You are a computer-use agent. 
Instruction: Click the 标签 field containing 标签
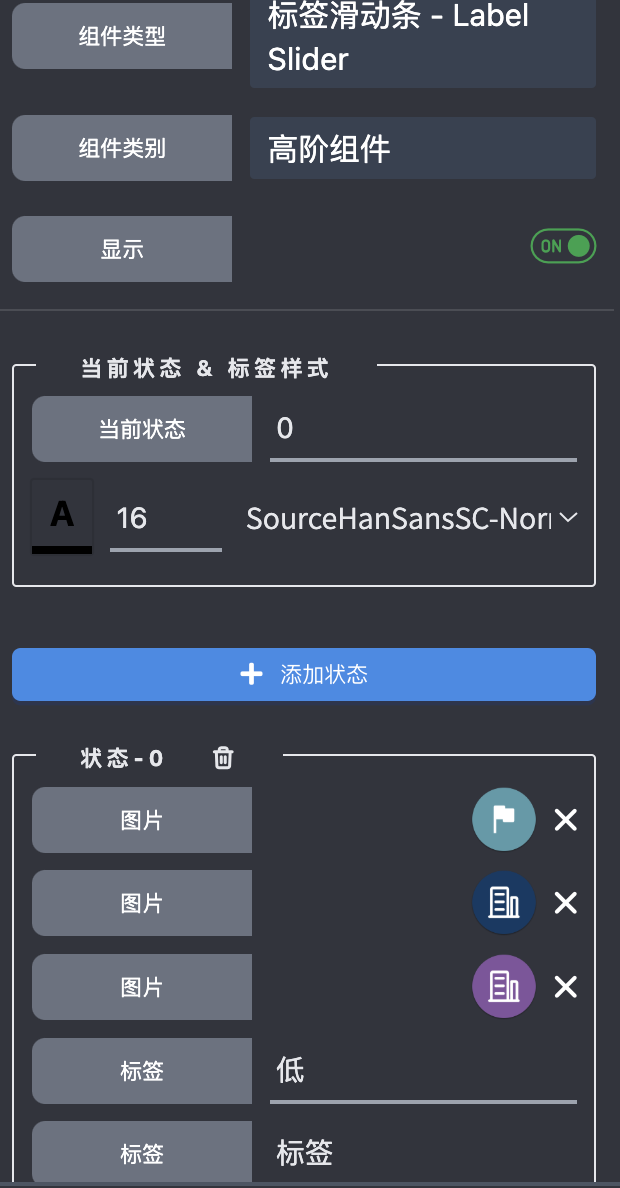(x=423, y=1154)
